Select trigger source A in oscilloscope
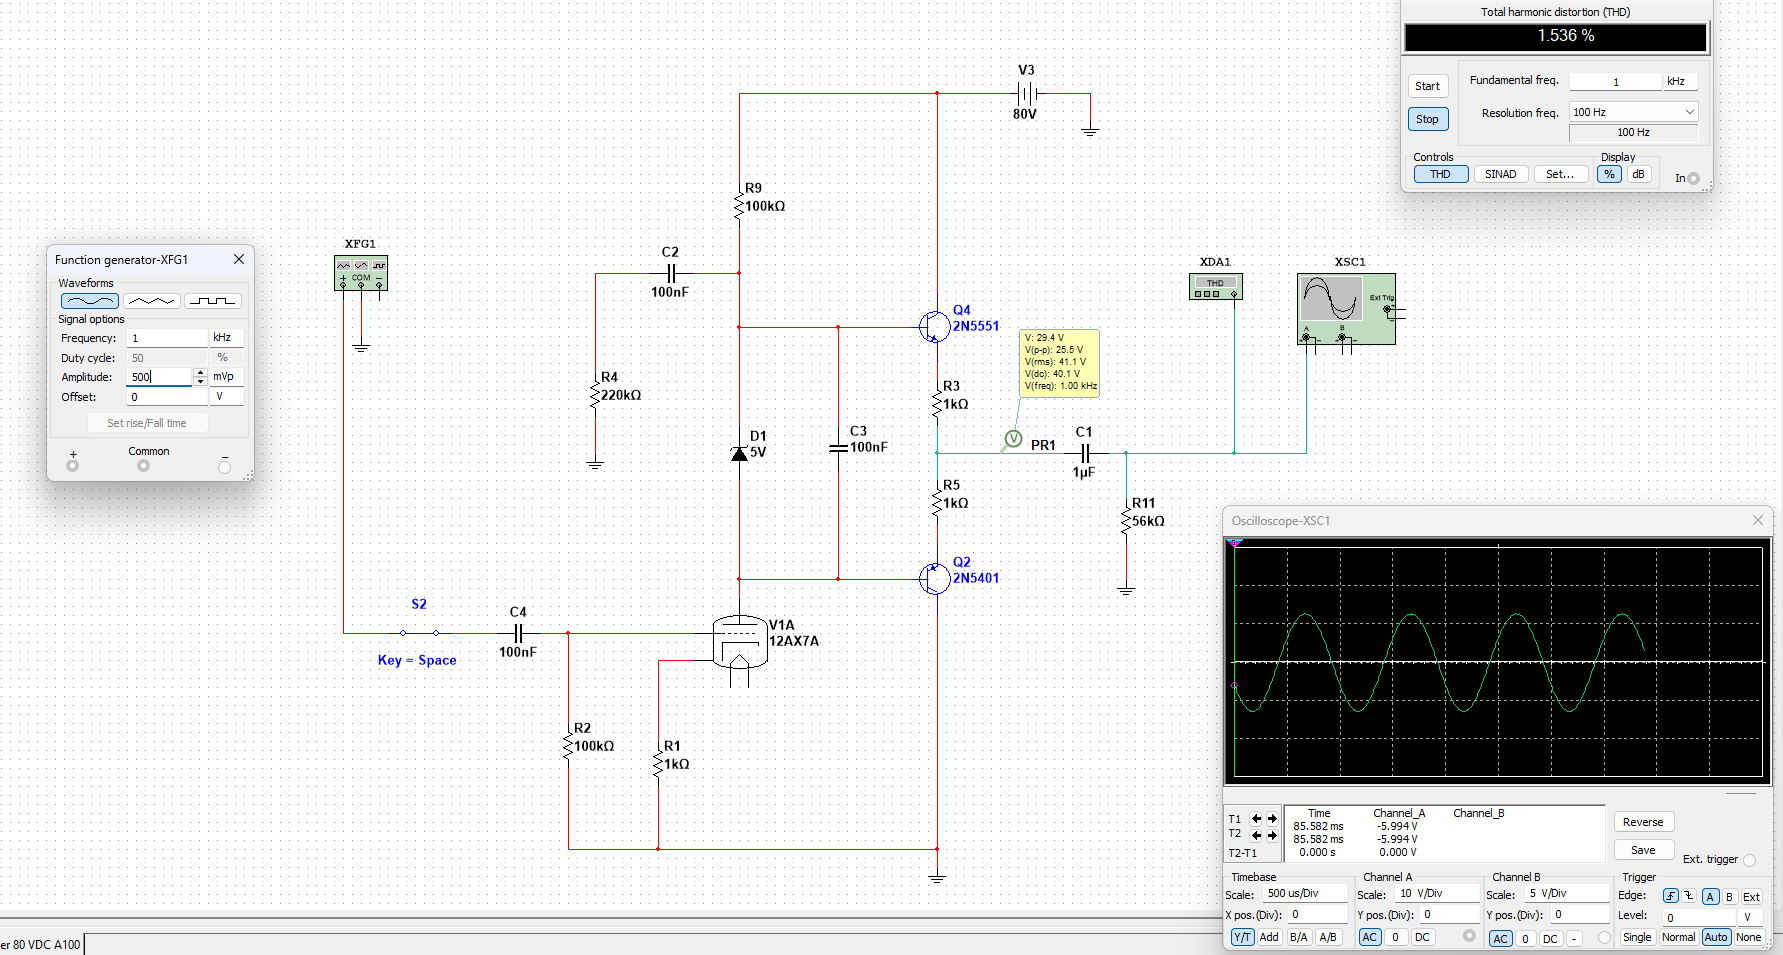1783x955 pixels. pos(1711,896)
